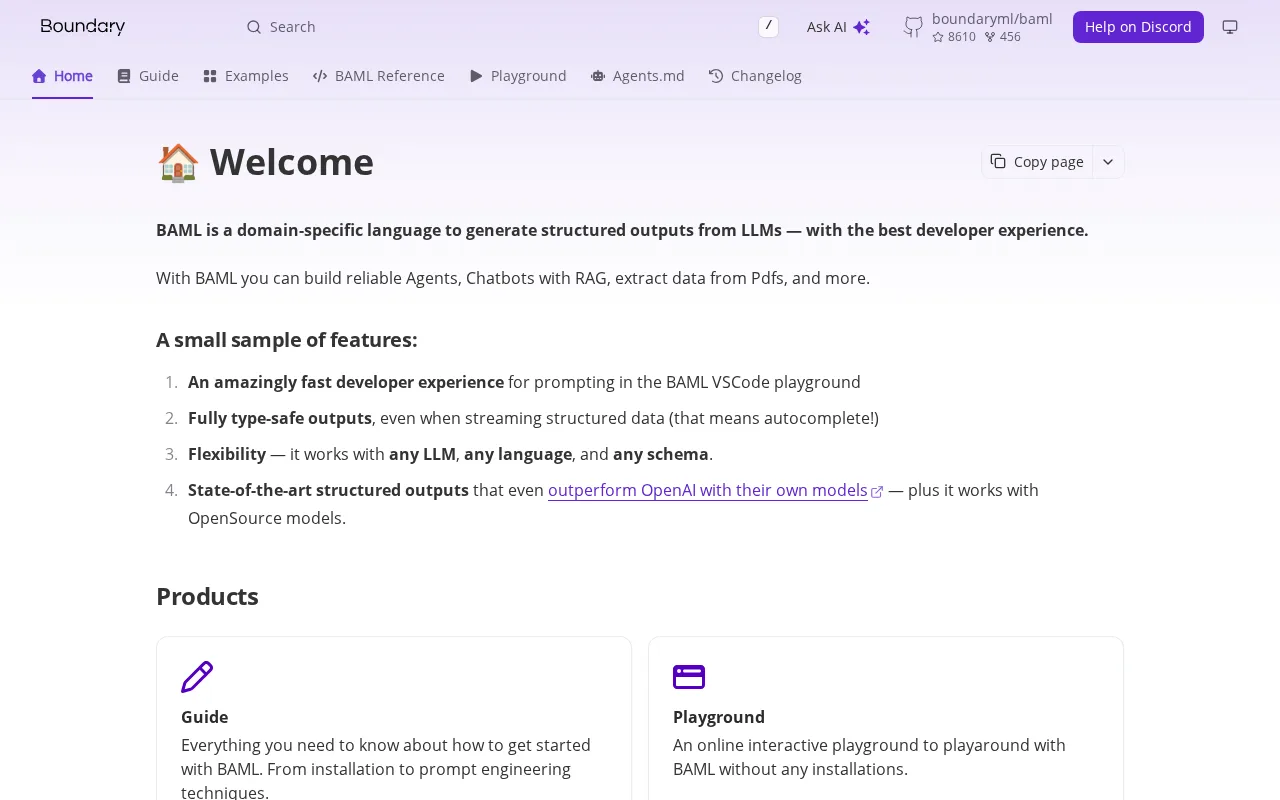Click the Boundary logo
The width and height of the screenshot is (1280, 800).
pos(83,27)
